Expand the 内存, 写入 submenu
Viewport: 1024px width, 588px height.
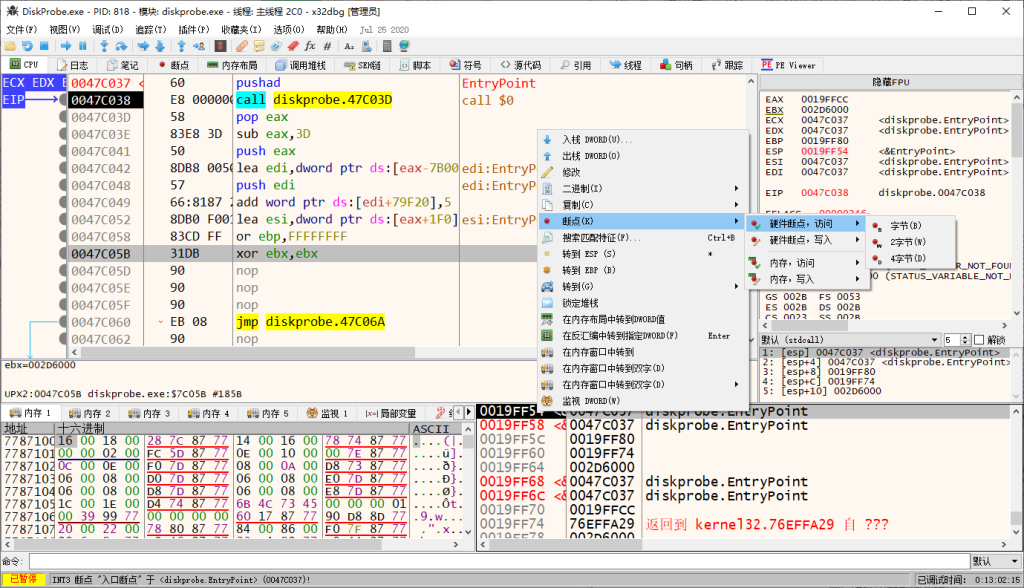(807, 279)
